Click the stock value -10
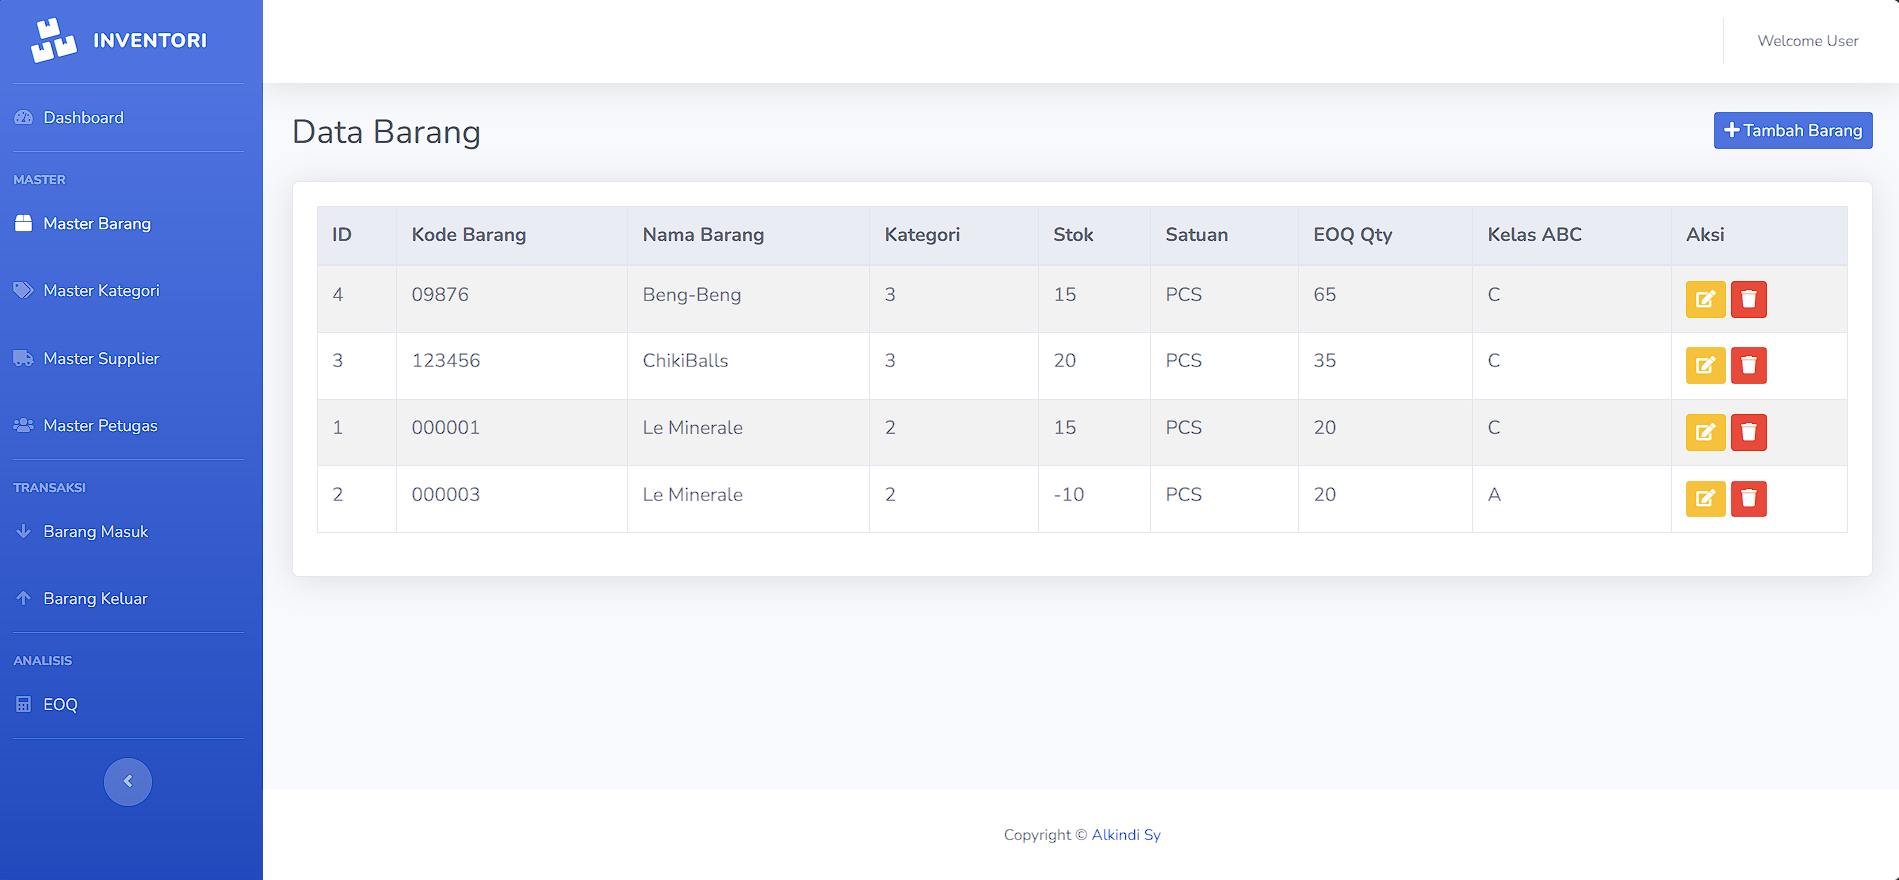Viewport: 1899px width, 880px height. point(1068,495)
